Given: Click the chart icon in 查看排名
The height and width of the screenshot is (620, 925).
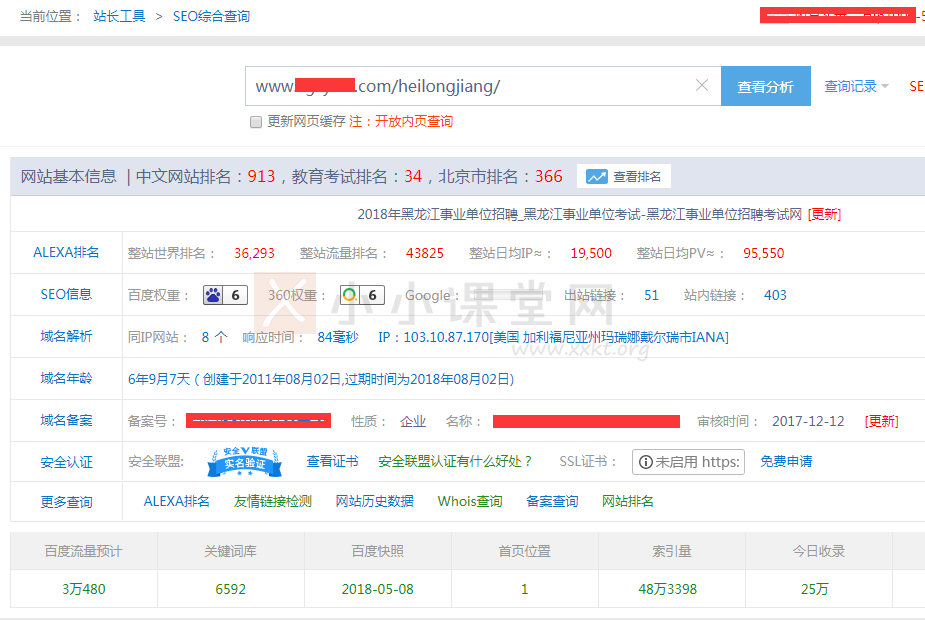Looking at the screenshot, I should pos(596,176).
